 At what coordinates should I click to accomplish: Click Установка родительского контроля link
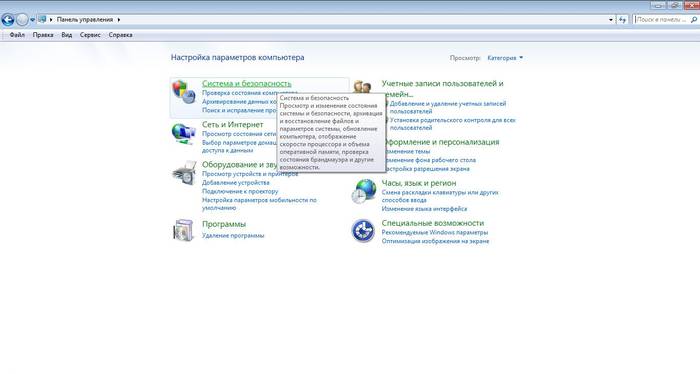click(453, 124)
